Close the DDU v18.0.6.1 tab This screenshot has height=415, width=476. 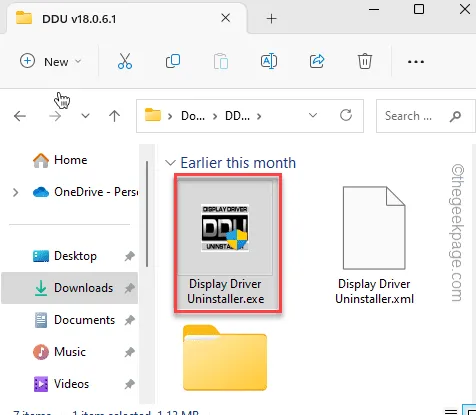226,18
